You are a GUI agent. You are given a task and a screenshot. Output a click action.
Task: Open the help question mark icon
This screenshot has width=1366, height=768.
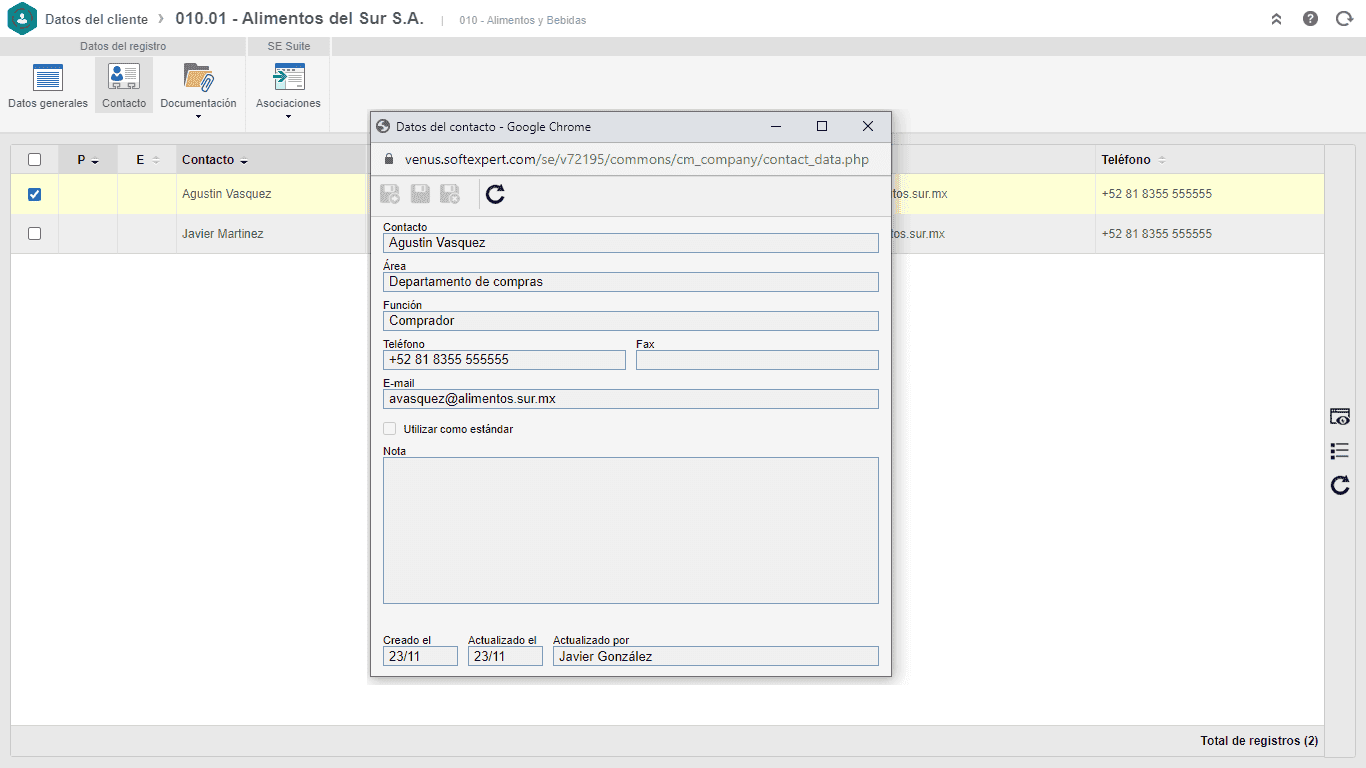tap(1310, 19)
